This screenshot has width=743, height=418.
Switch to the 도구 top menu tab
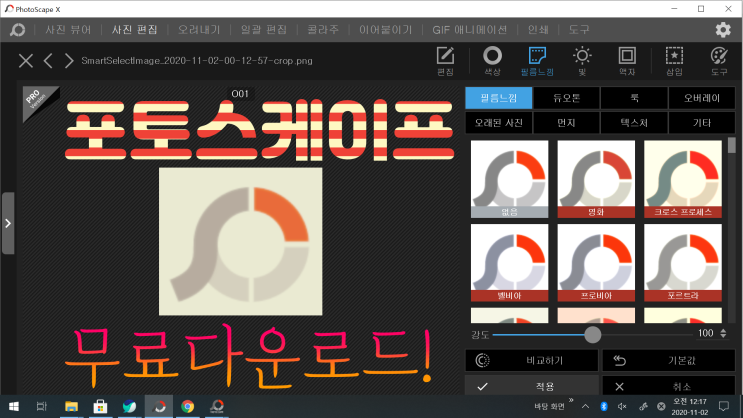click(579, 30)
